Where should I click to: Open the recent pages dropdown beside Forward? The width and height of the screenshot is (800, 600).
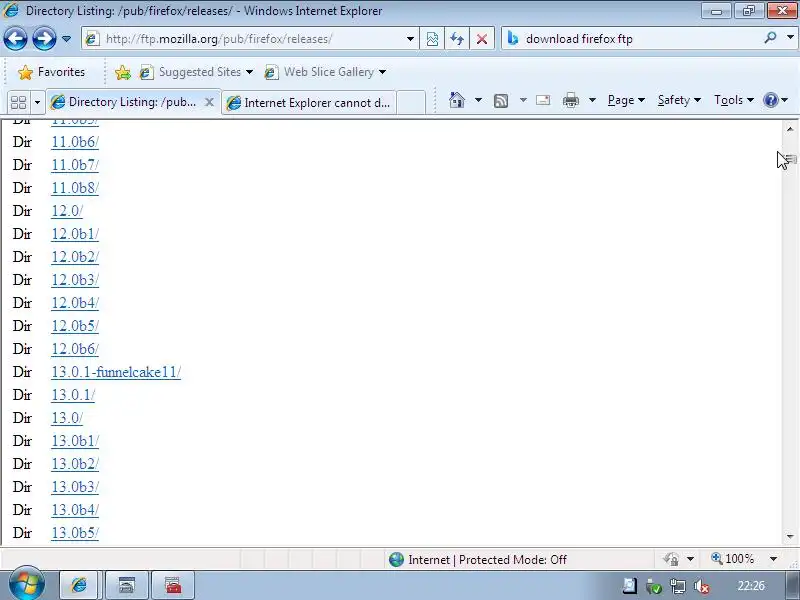click(66, 39)
